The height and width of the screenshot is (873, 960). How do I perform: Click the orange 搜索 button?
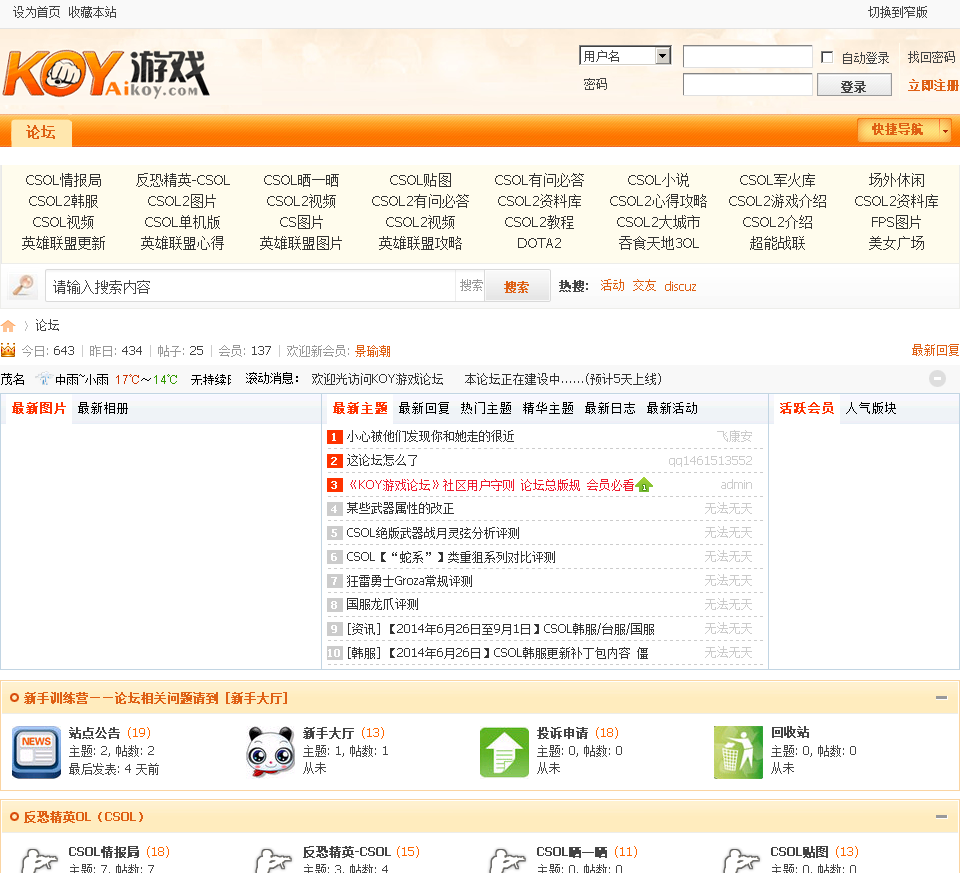click(x=516, y=287)
